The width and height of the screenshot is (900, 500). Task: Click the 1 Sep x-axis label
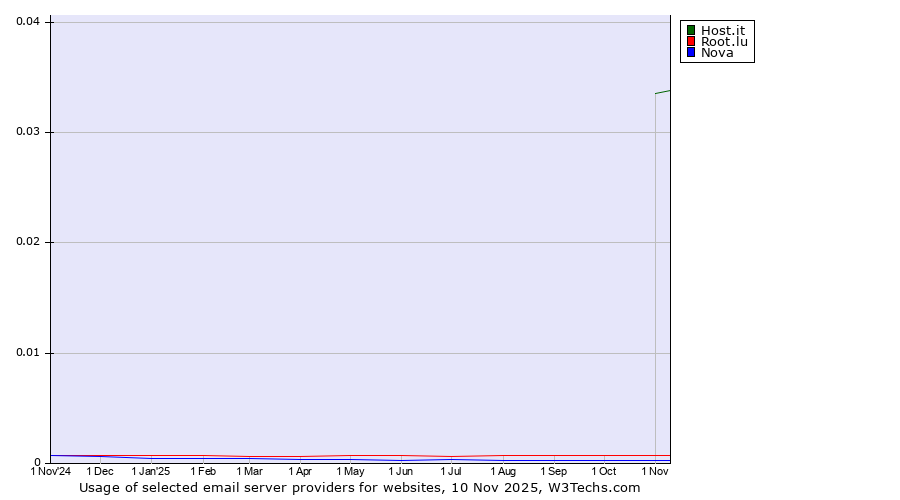point(553,471)
